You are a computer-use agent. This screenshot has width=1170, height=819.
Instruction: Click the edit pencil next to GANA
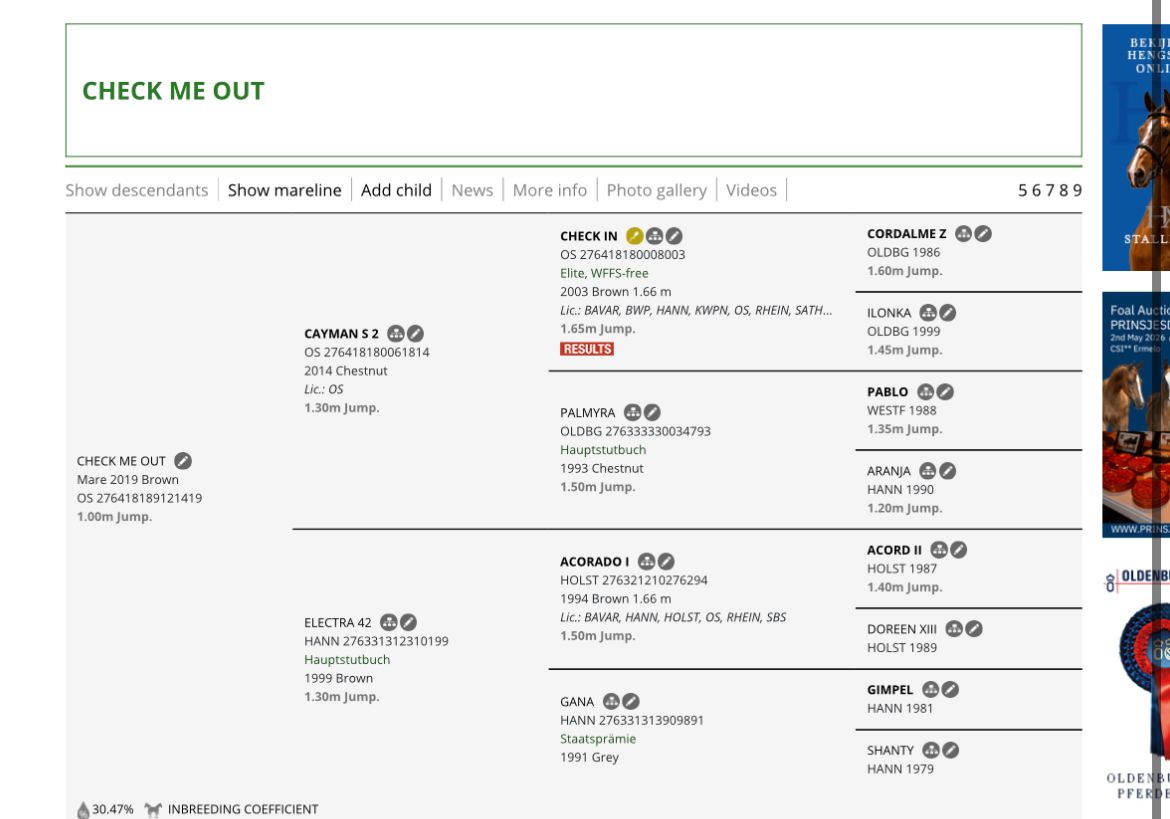click(x=631, y=701)
